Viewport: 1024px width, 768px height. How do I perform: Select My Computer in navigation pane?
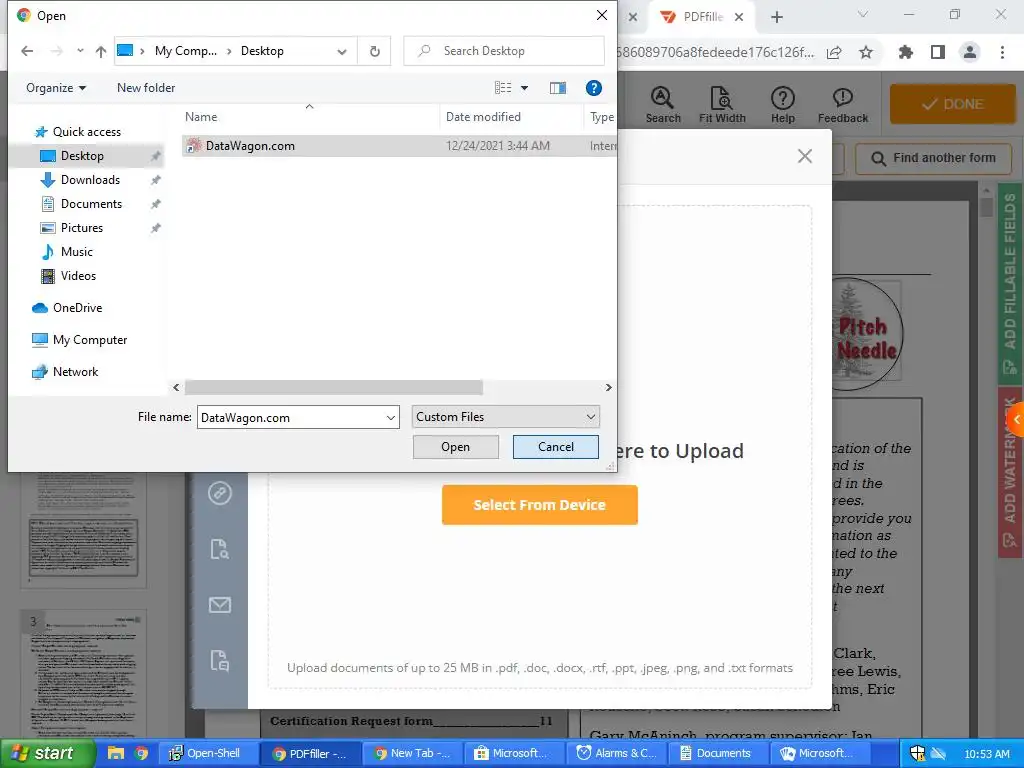(89, 340)
